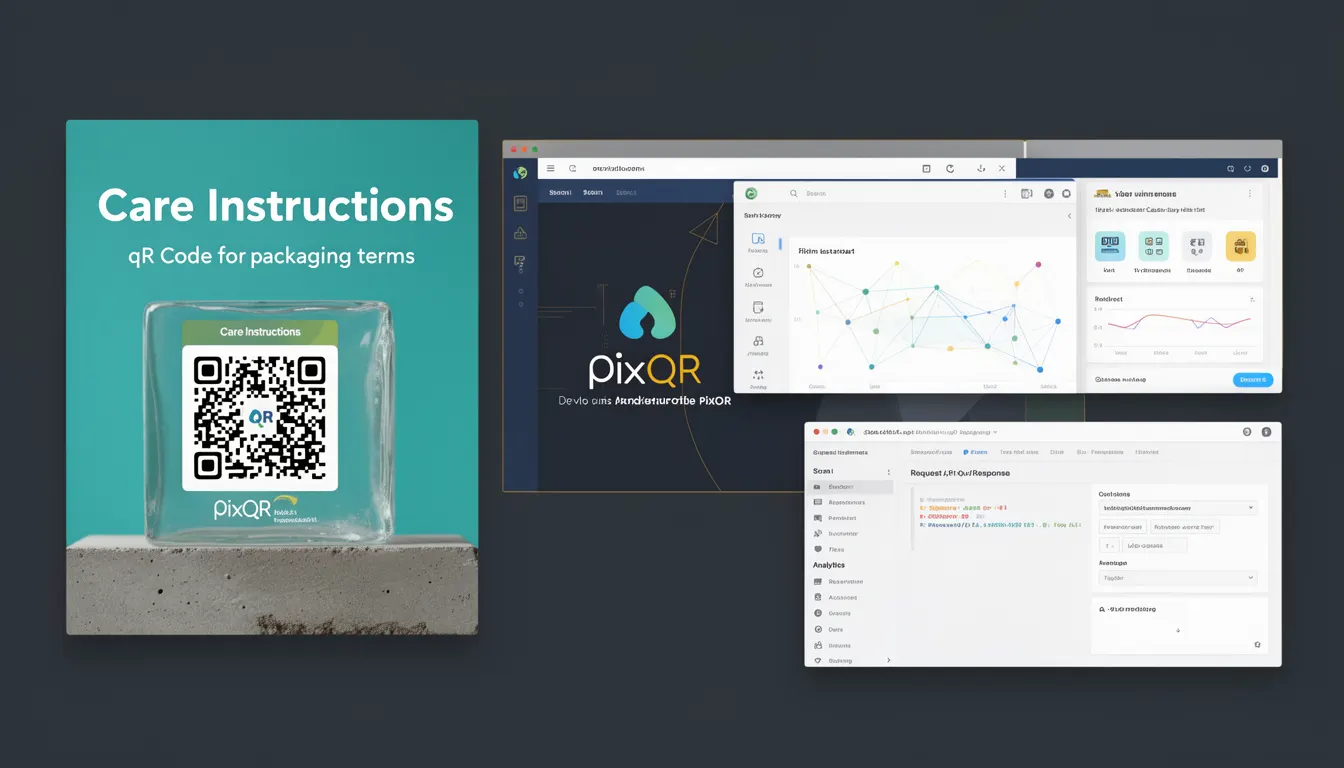Image resolution: width=1344 pixels, height=768 pixels.
Task: Click the dashboard Search field
Action: point(890,194)
